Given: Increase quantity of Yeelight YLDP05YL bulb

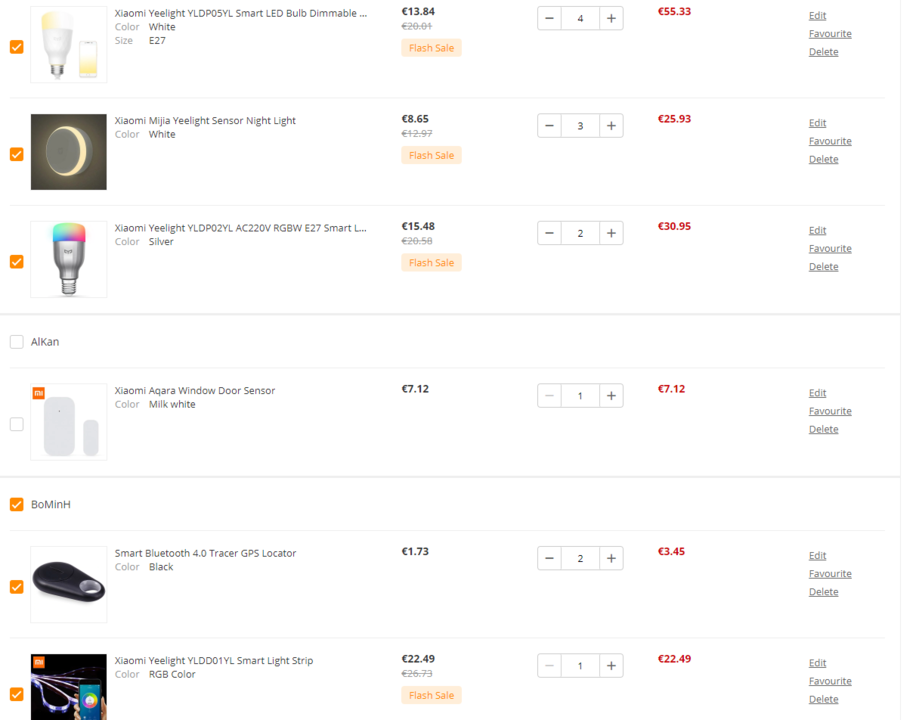Looking at the screenshot, I should [611, 18].
